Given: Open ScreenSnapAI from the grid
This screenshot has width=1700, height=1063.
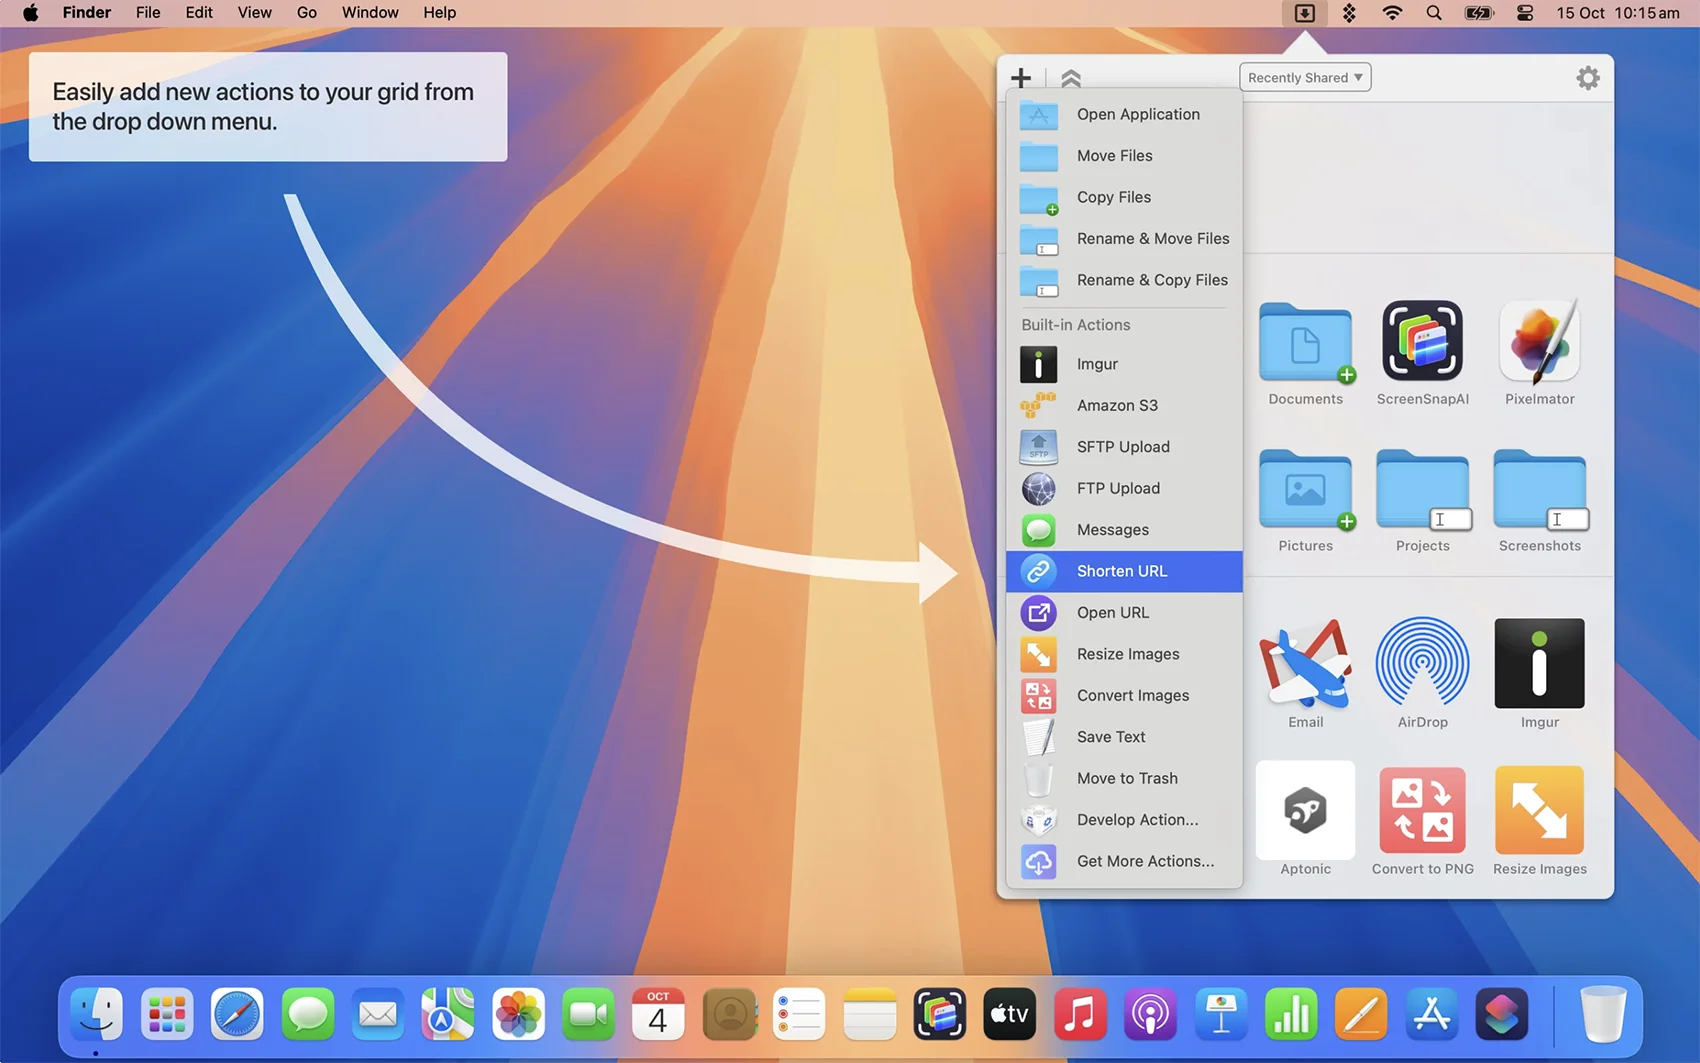Looking at the screenshot, I should [x=1422, y=342].
